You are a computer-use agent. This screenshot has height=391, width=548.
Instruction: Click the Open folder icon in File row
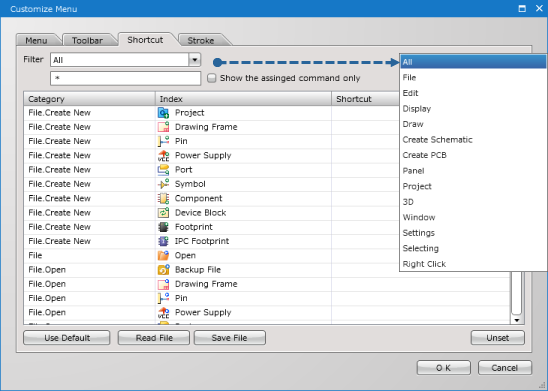click(163, 255)
